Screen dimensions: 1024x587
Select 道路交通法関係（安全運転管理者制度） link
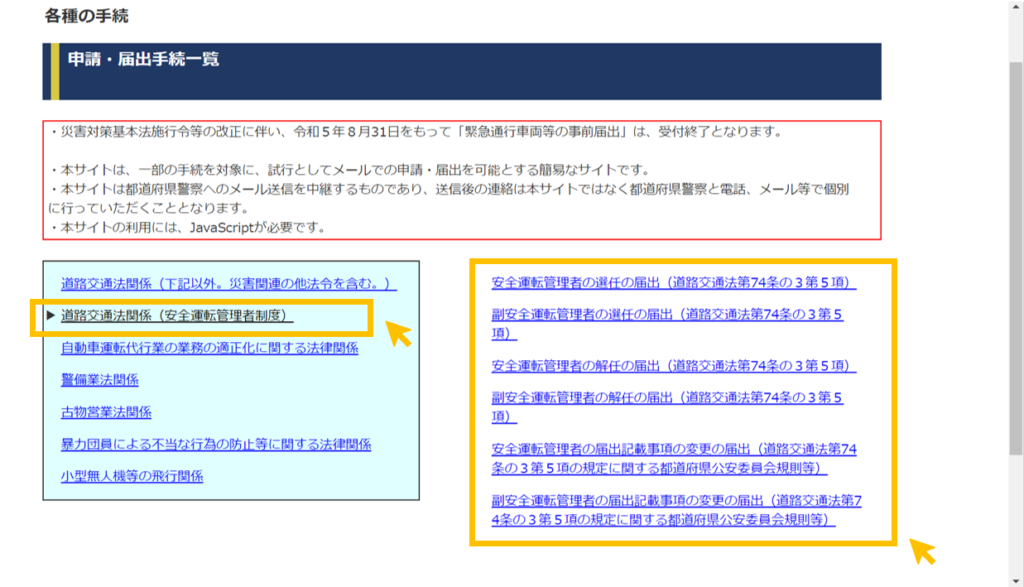pos(176,315)
